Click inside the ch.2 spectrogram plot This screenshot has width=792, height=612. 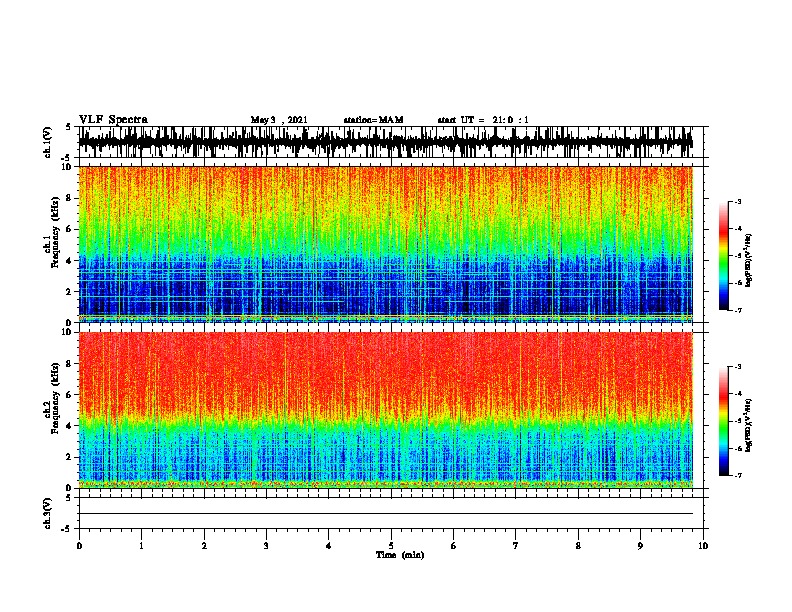pos(385,410)
